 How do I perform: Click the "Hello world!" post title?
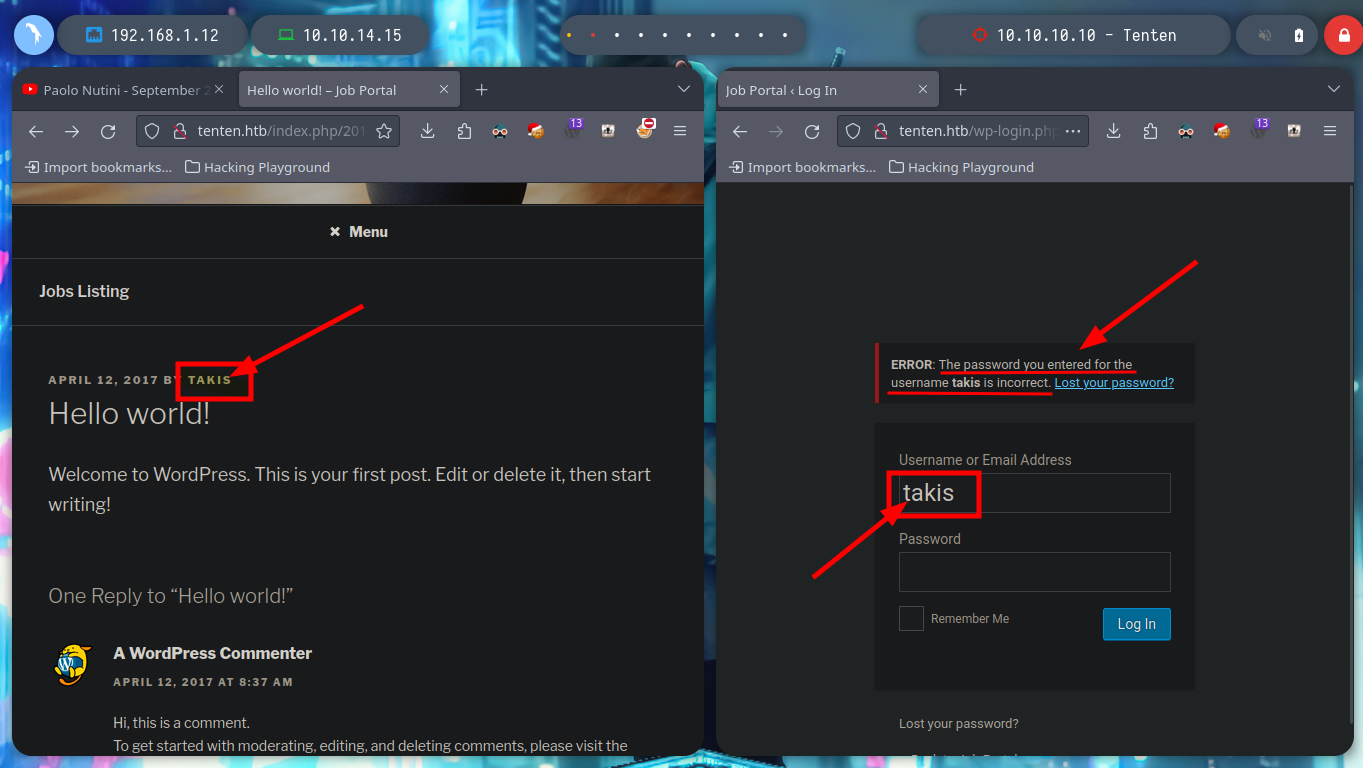coord(129,413)
